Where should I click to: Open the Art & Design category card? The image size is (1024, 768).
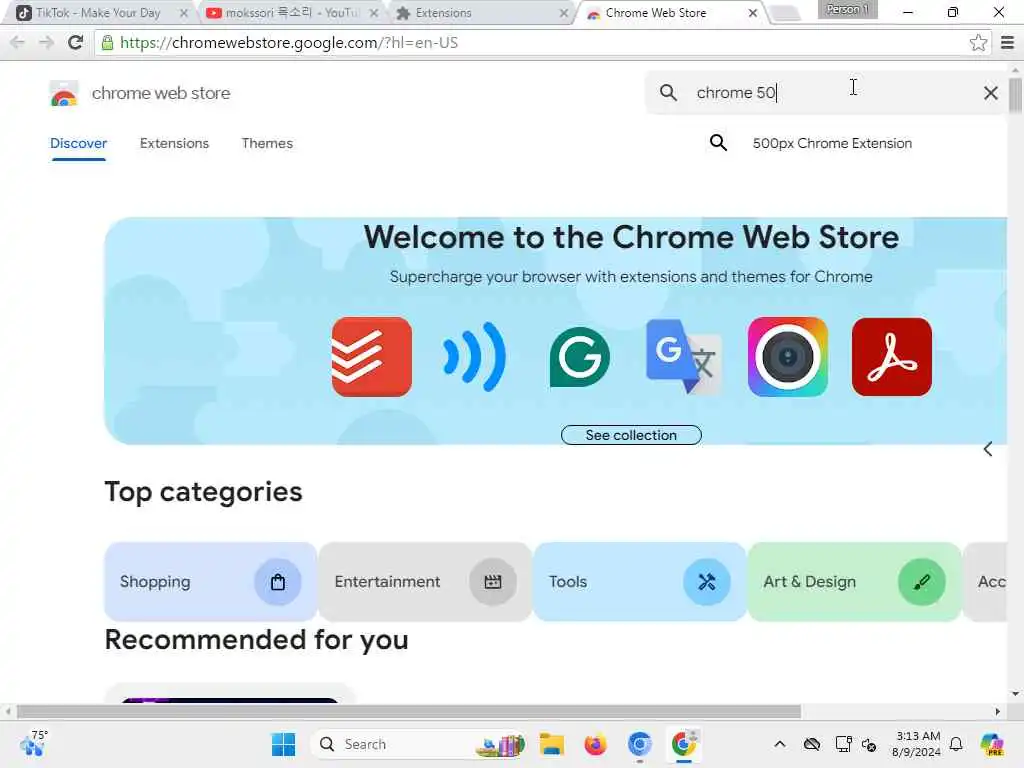click(x=854, y=582)
